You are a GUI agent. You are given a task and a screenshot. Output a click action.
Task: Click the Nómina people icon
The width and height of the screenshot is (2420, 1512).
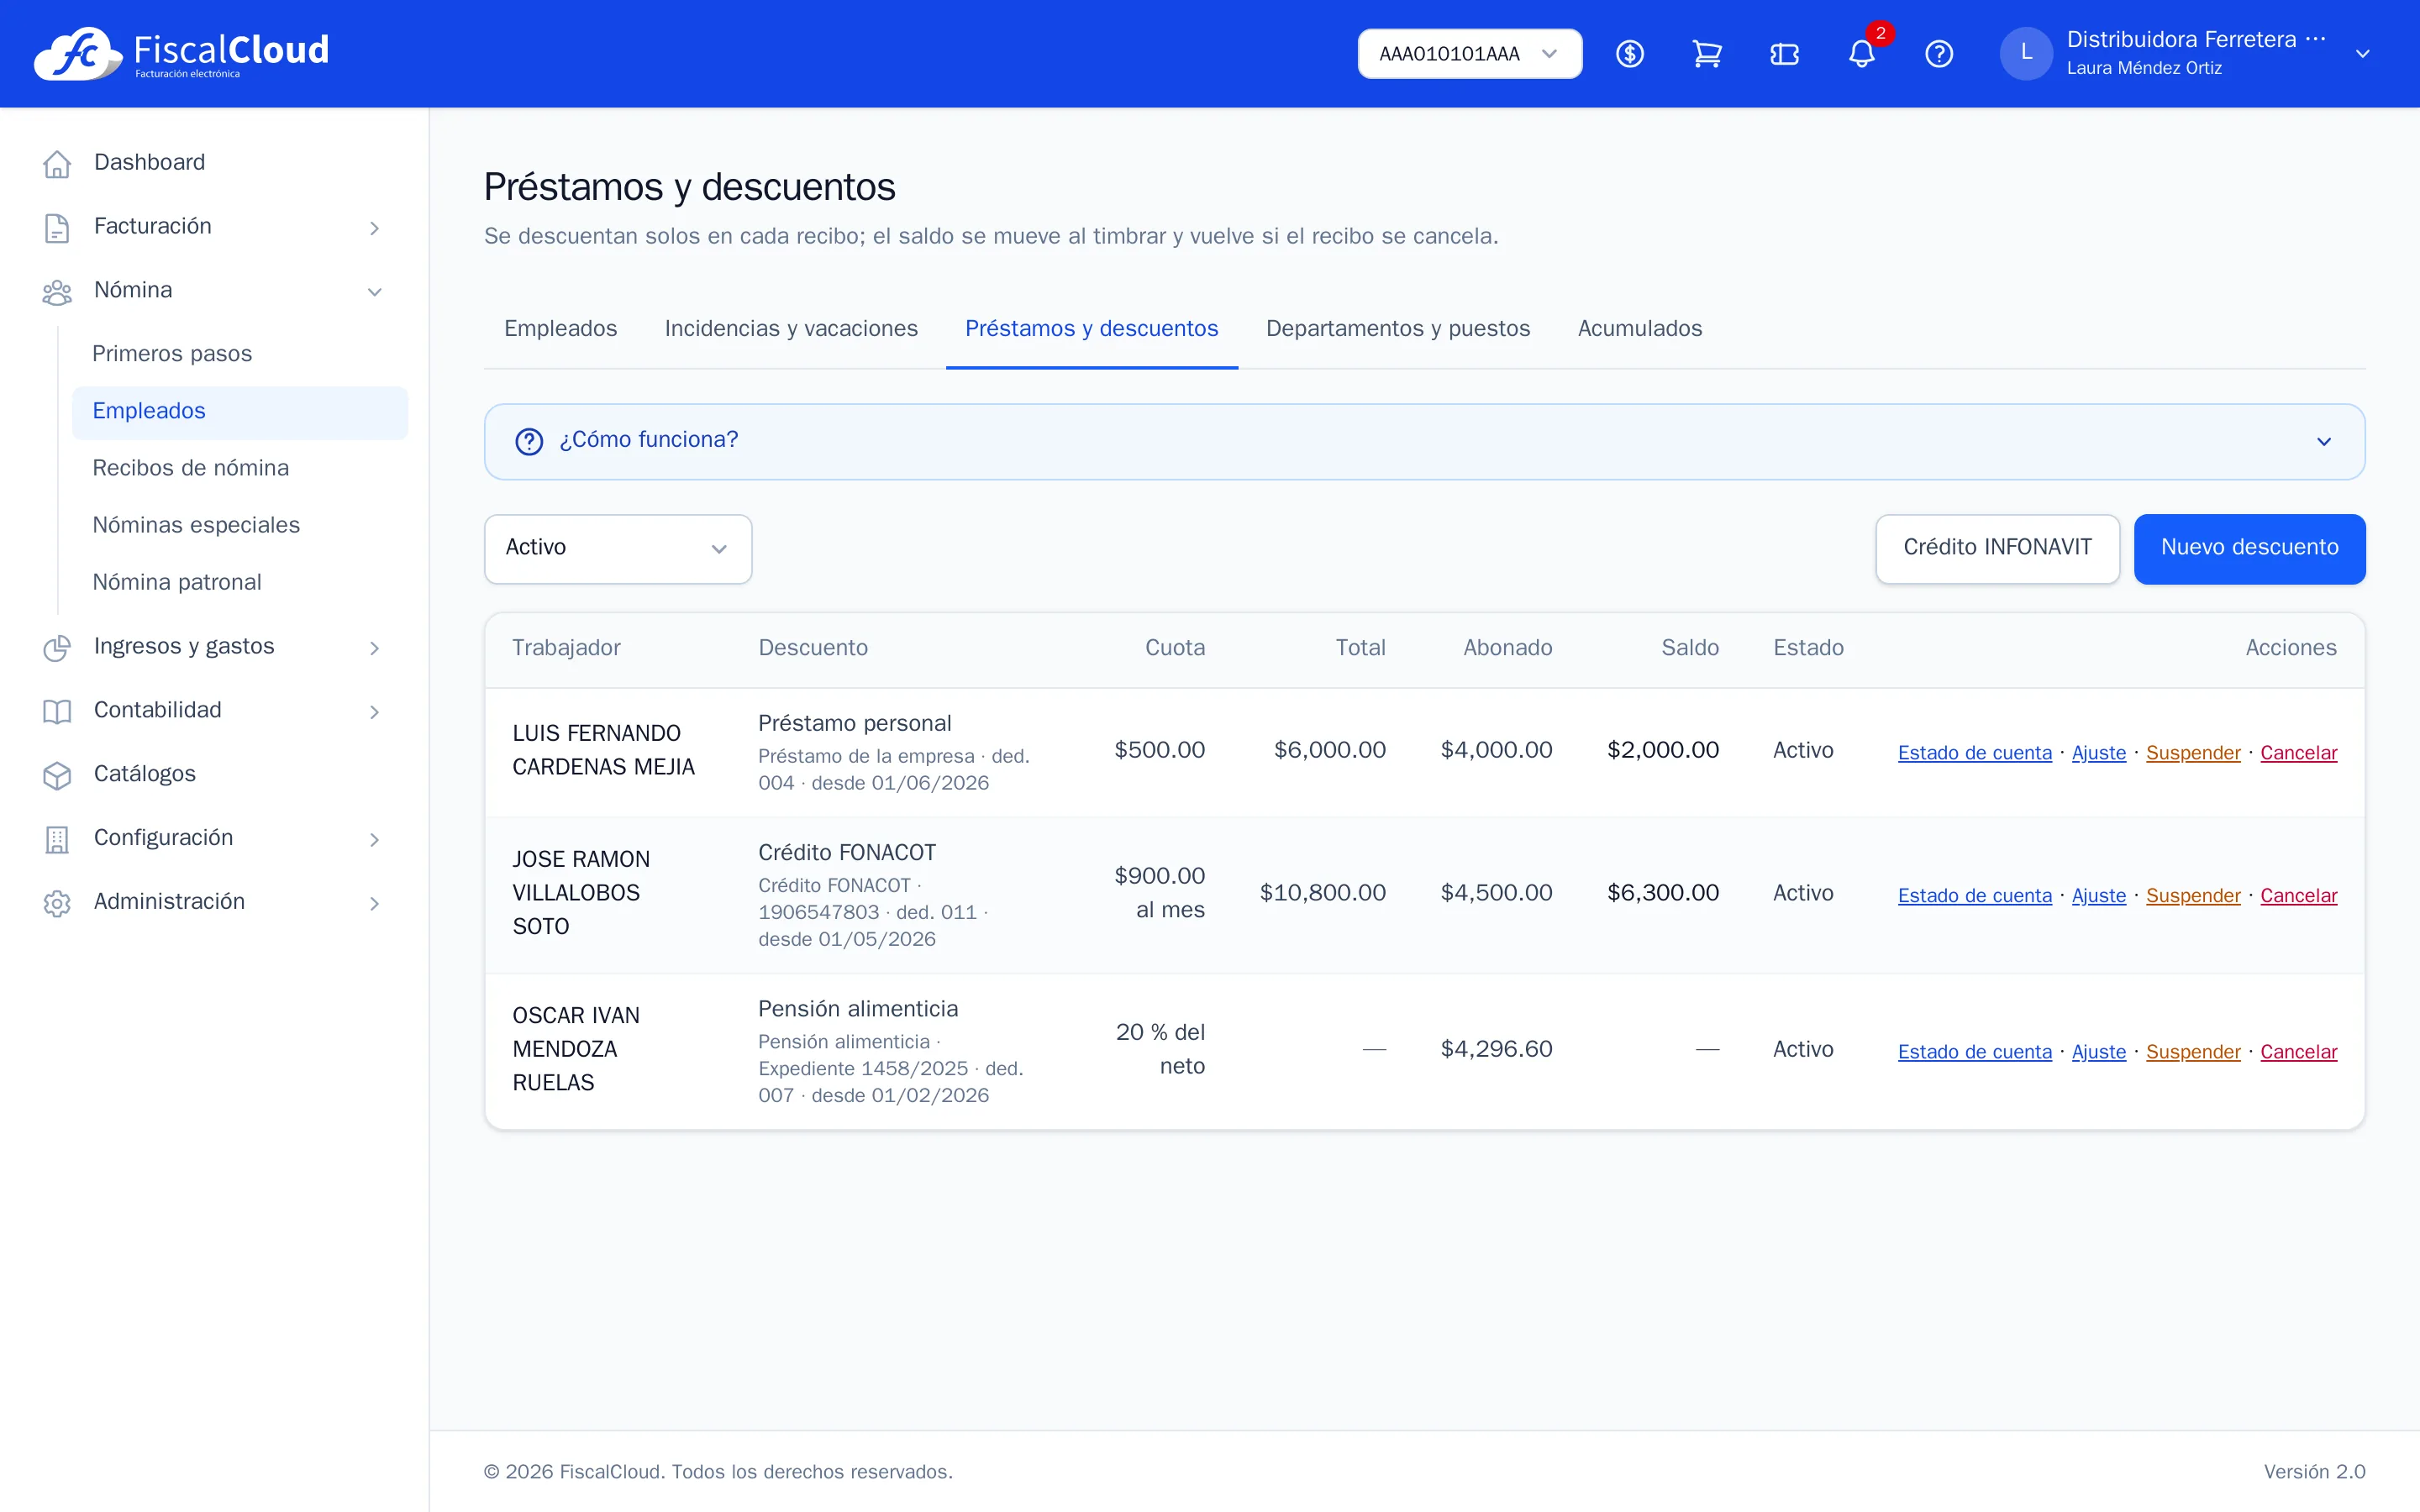57,291
